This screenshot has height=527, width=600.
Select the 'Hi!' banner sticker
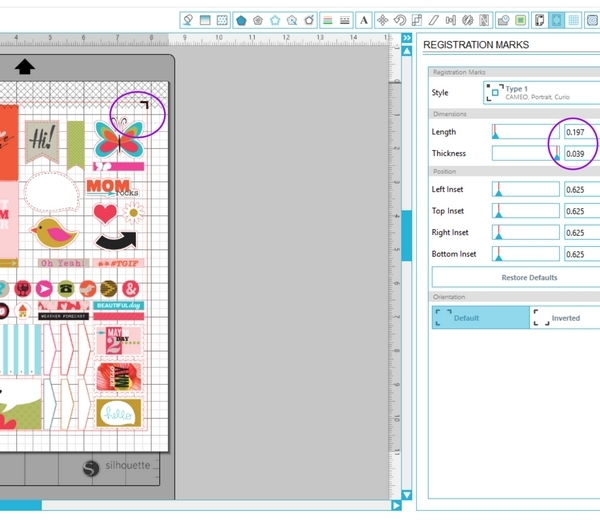coord(42,141)
